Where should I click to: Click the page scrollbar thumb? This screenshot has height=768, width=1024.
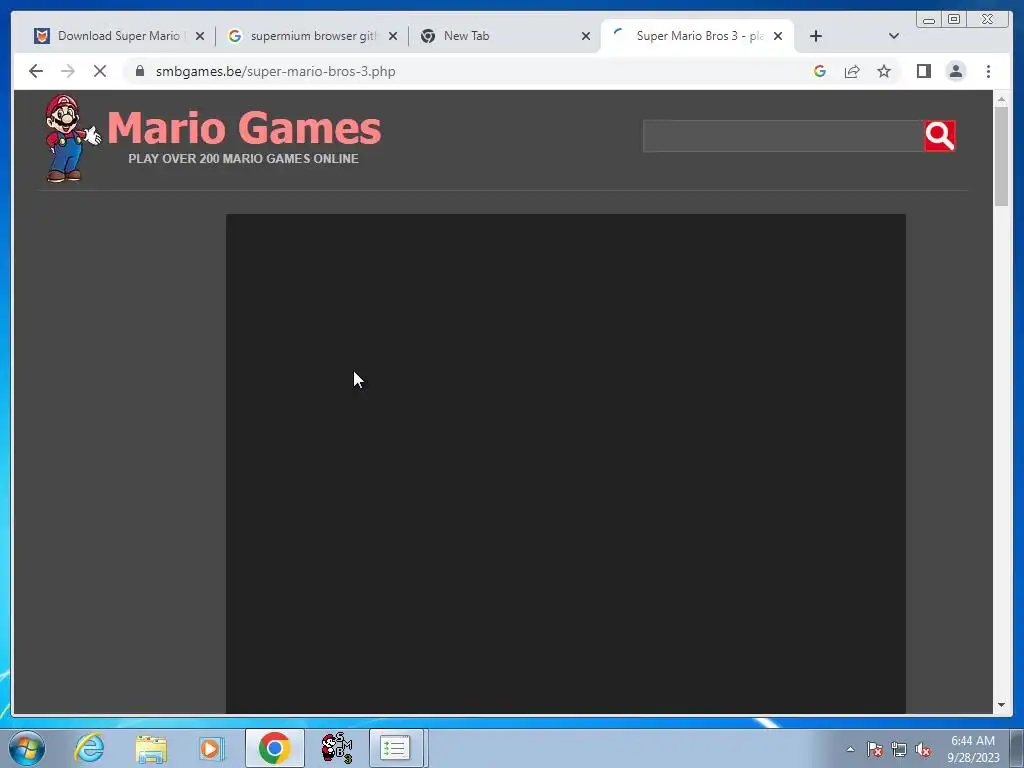pyautogui.click(x=1001, y=156)
